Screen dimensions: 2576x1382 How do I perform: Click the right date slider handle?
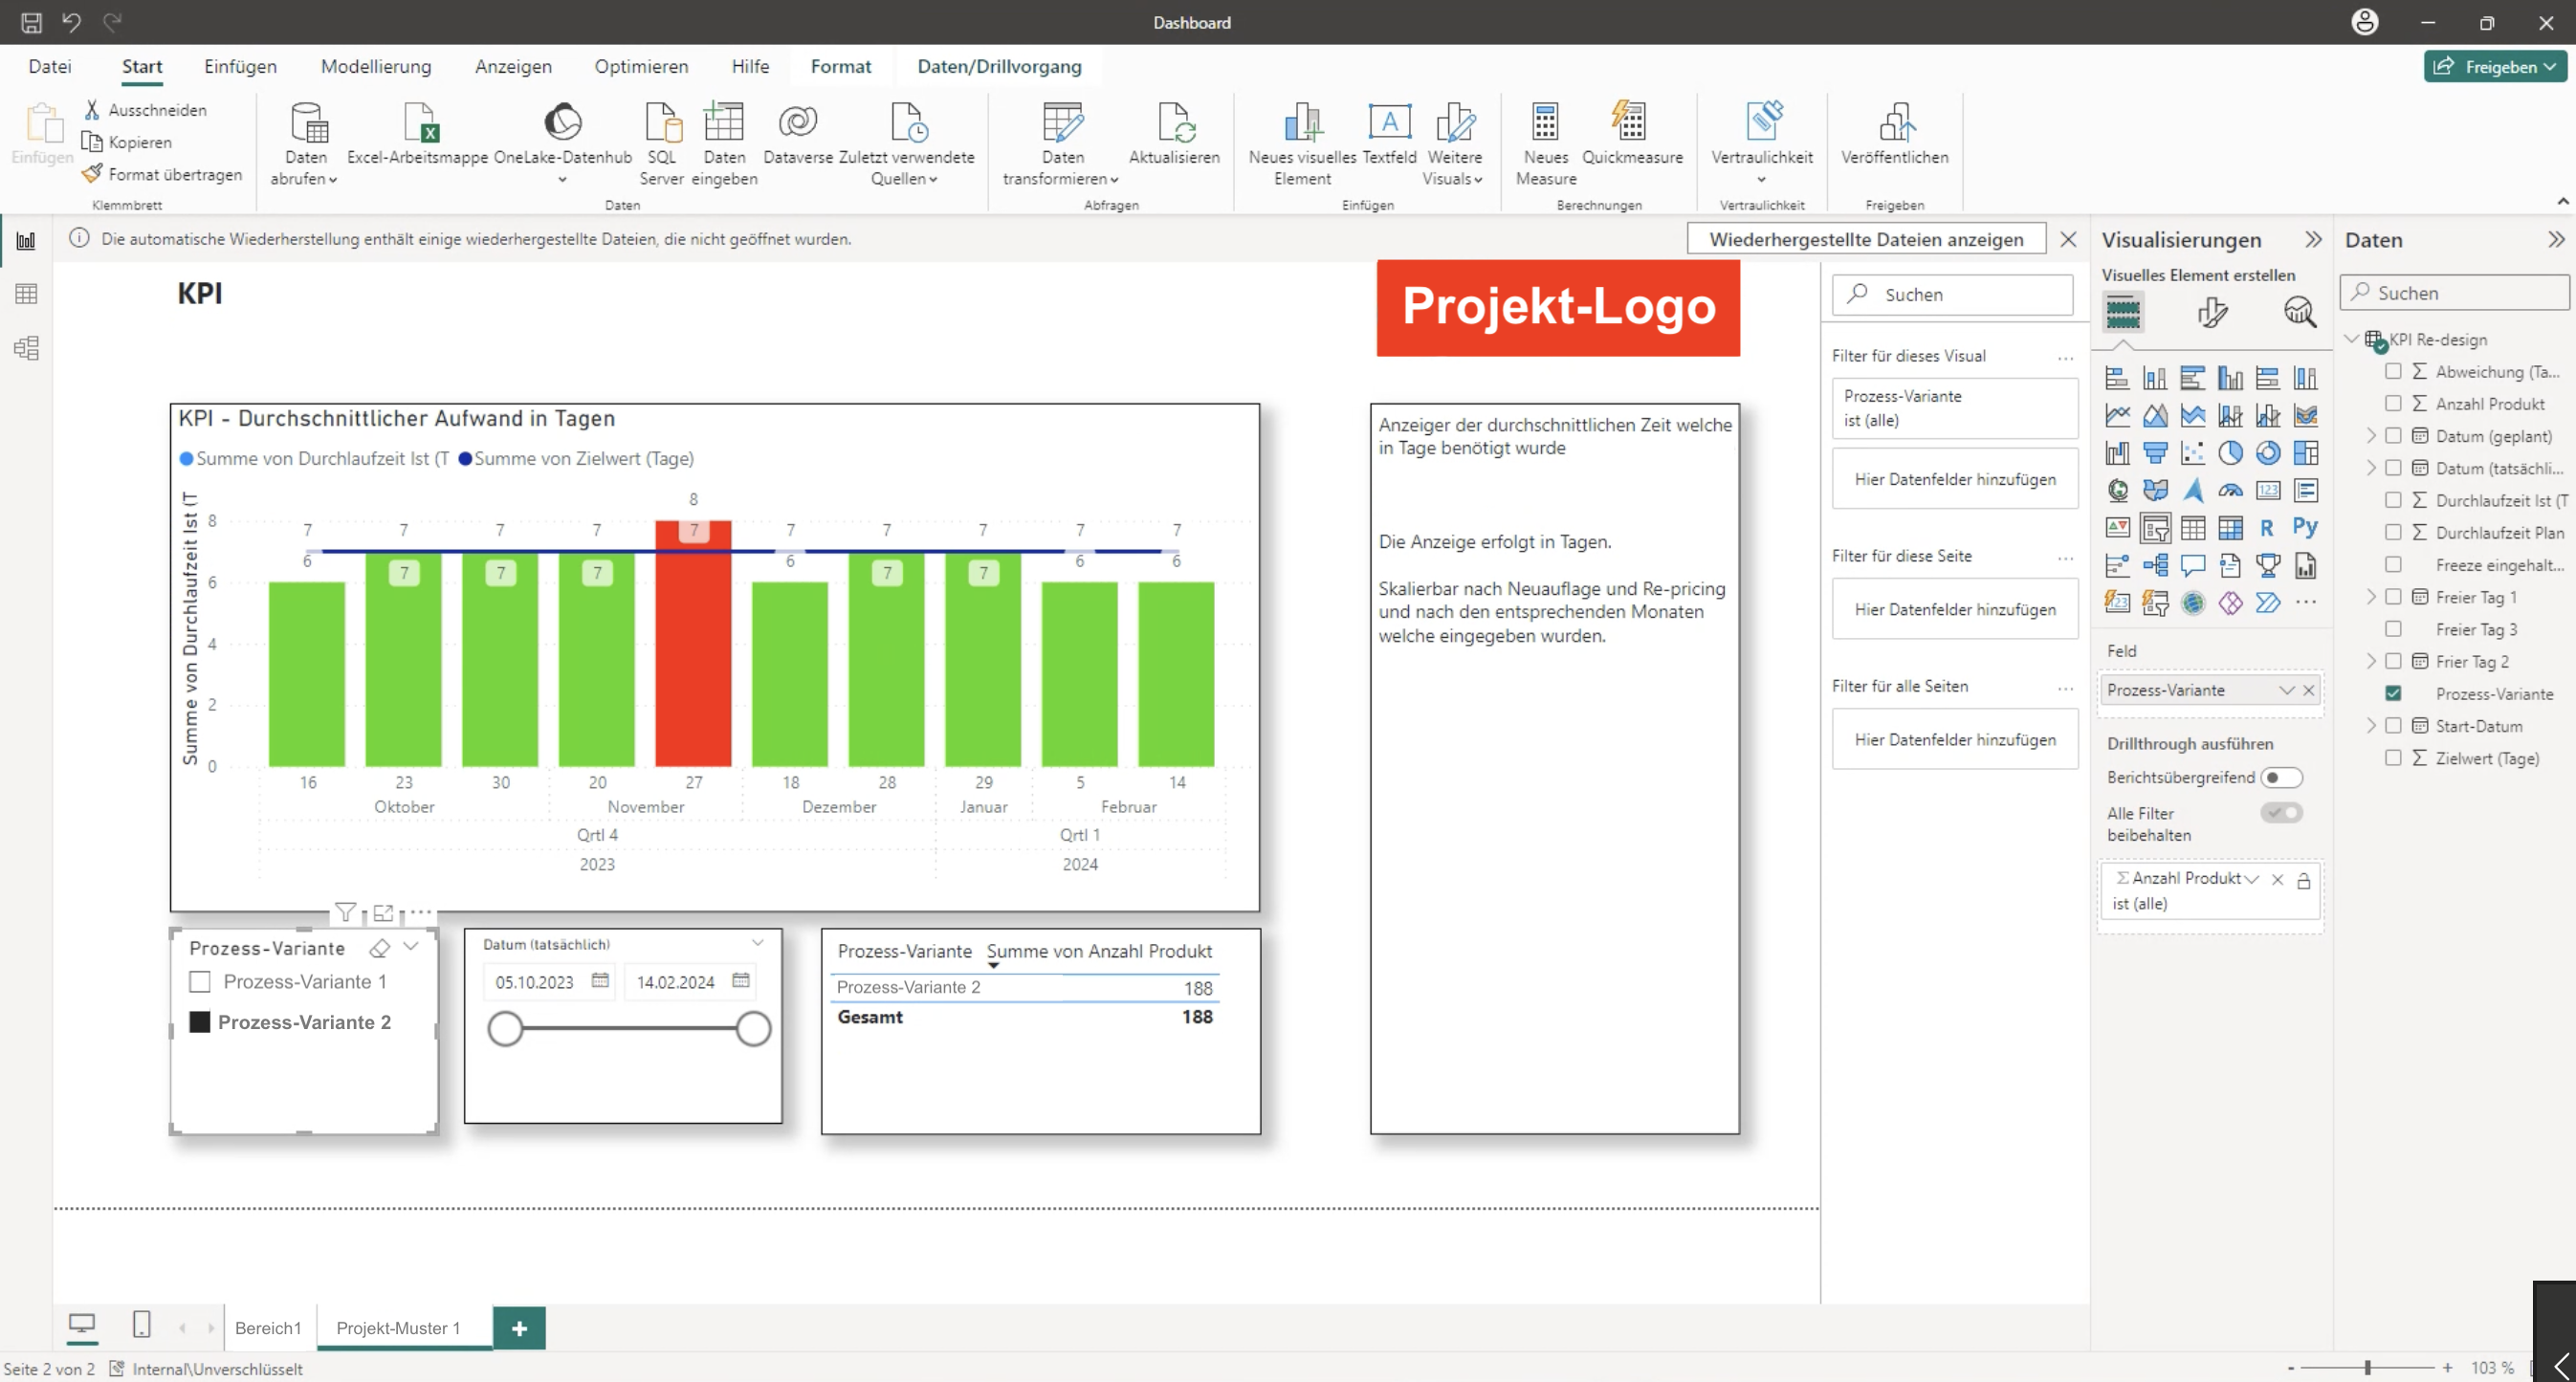point(753,1028)
